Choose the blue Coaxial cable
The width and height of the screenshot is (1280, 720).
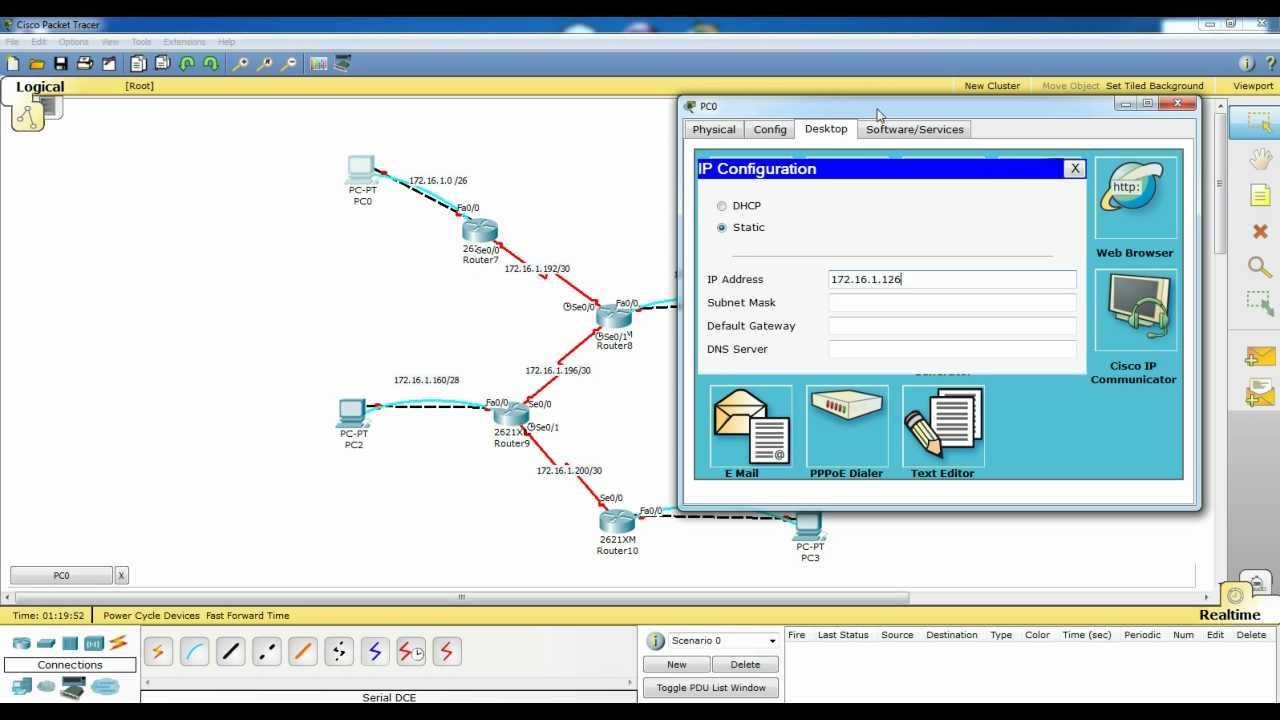pyautogui.click(x=375, y=652)
